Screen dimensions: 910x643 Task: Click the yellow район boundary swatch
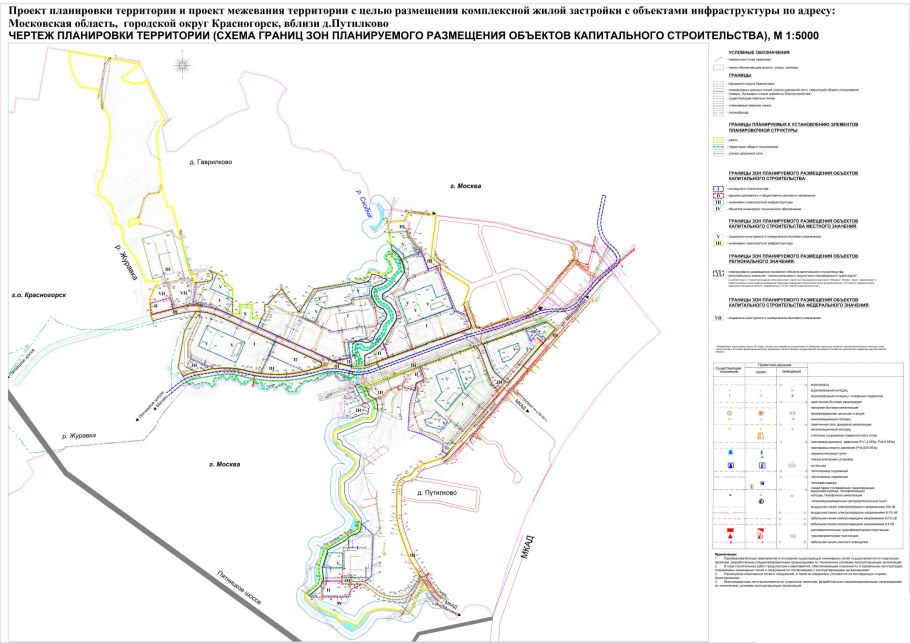pos(717,140)
